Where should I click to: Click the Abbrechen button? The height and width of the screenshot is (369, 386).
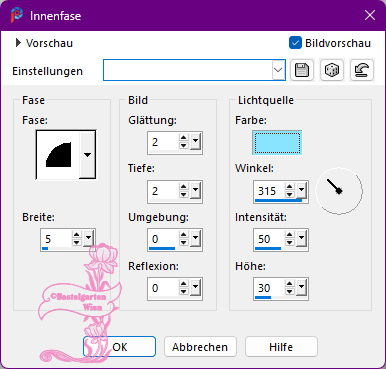(x=200, y=347)
